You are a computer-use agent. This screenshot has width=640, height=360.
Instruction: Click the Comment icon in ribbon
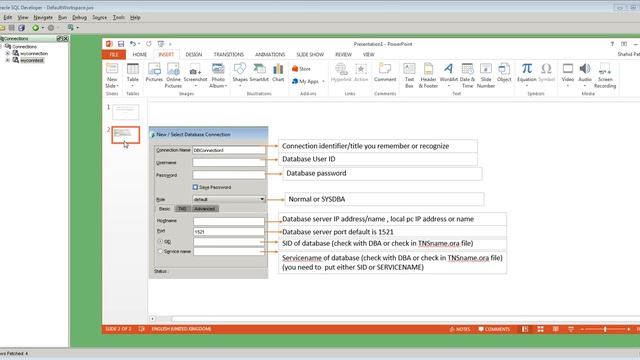(385, 69)
